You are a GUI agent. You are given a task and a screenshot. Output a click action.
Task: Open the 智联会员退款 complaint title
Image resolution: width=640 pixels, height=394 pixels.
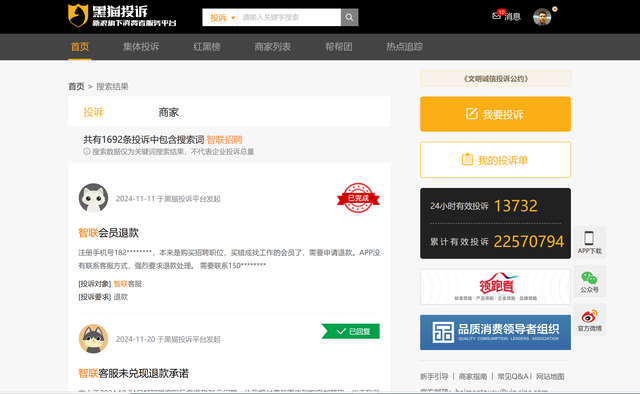point(109,233)
